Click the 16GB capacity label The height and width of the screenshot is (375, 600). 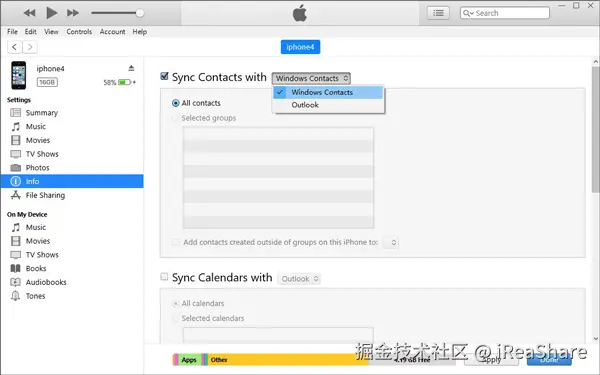[47, 82]
